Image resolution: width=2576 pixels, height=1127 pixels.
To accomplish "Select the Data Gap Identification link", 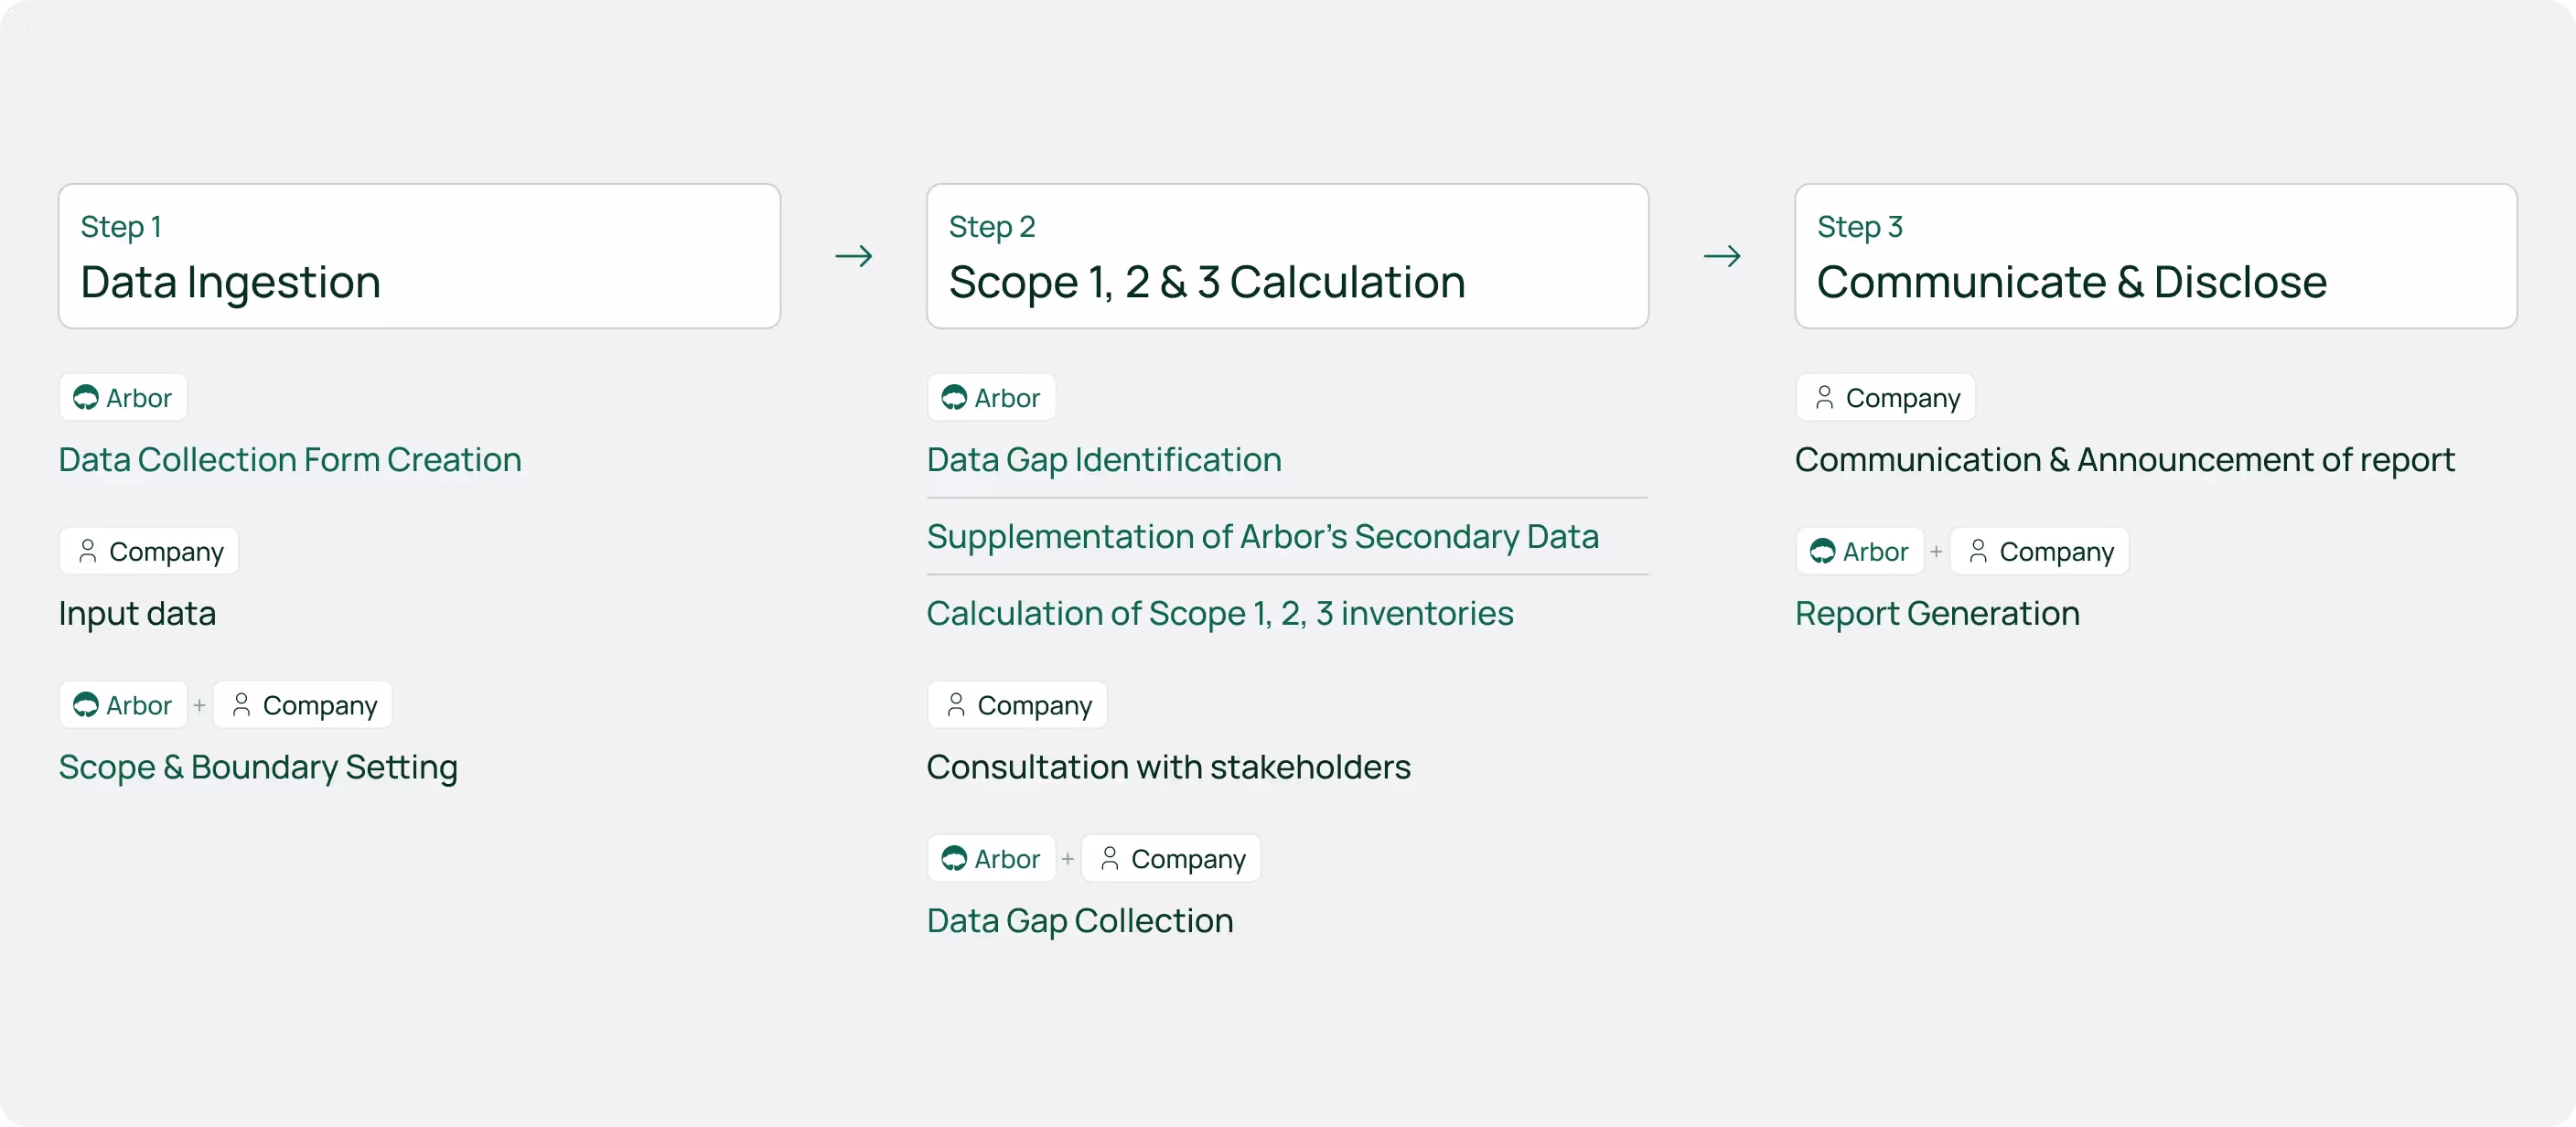I will point(1104,460).
